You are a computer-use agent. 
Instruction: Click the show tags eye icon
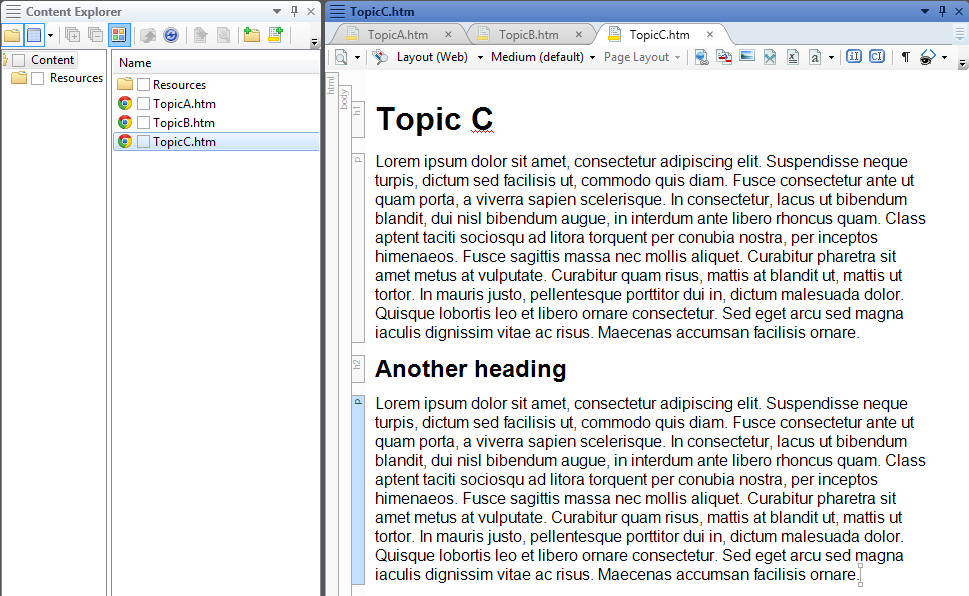pos(927,57)
